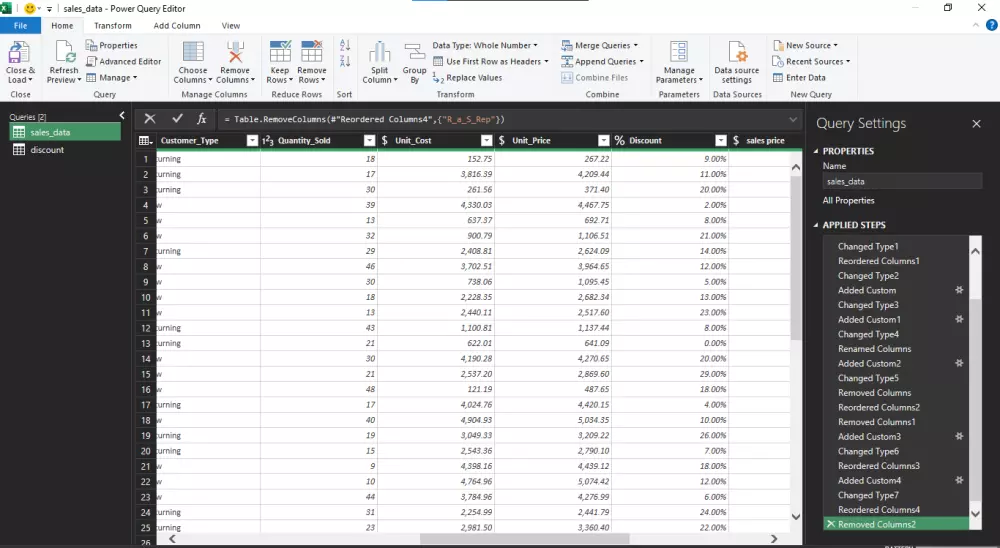Confirm formula with the checkmark button
1000x548 pixels.
(x=177, y=119)
